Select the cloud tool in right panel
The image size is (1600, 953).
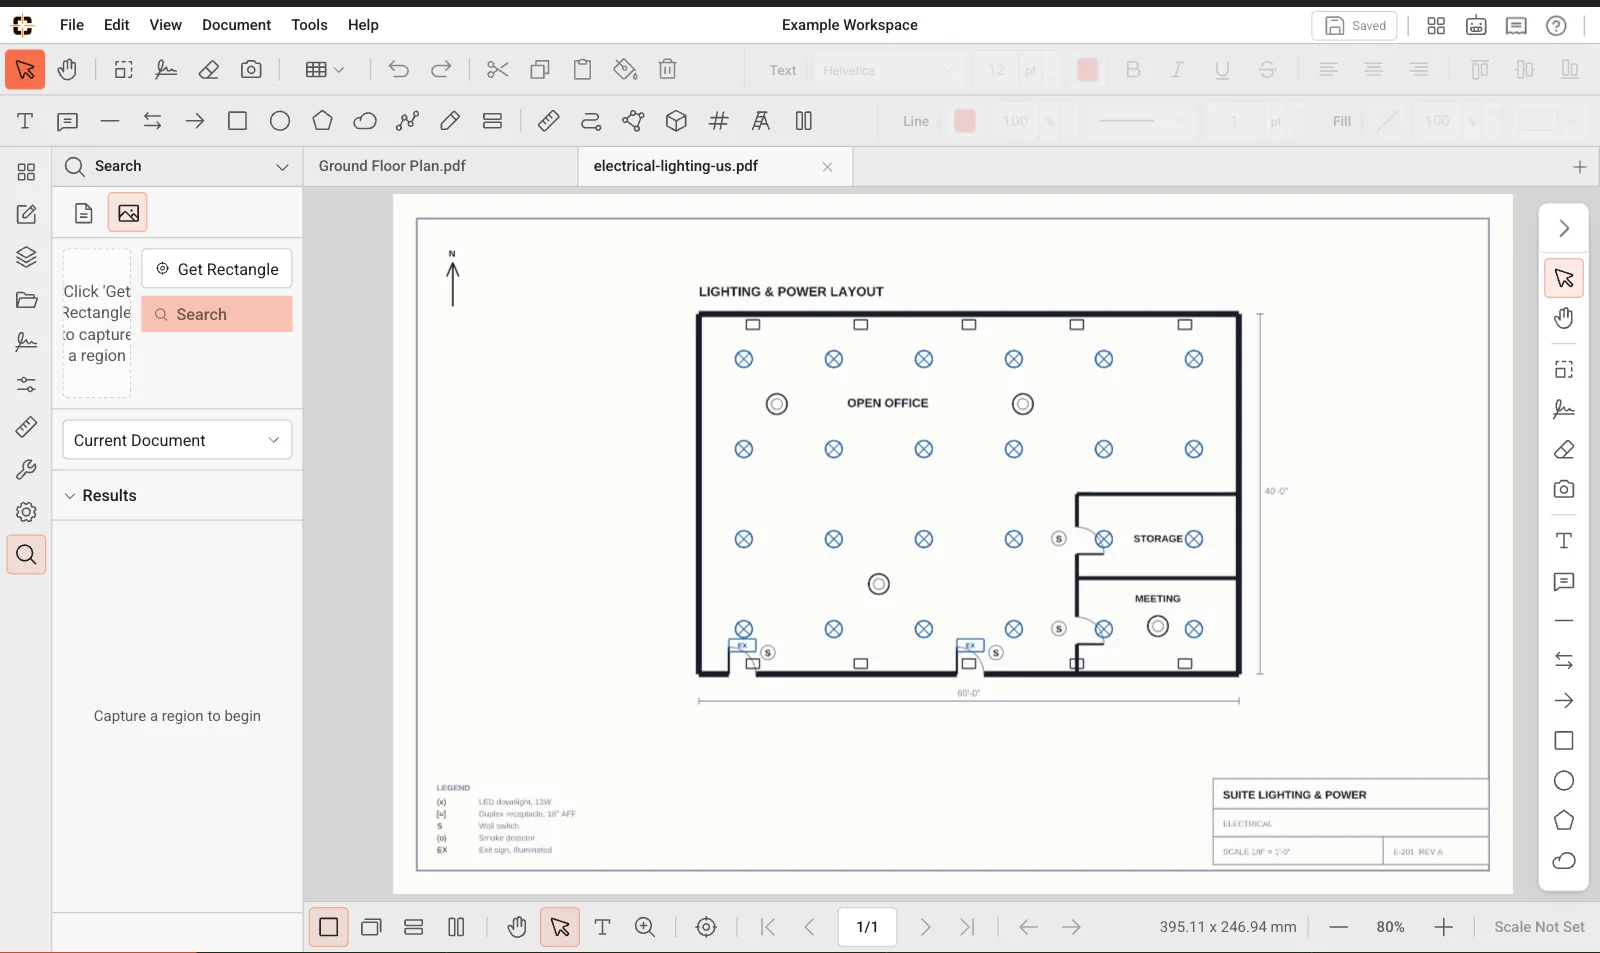point(1564,861)
